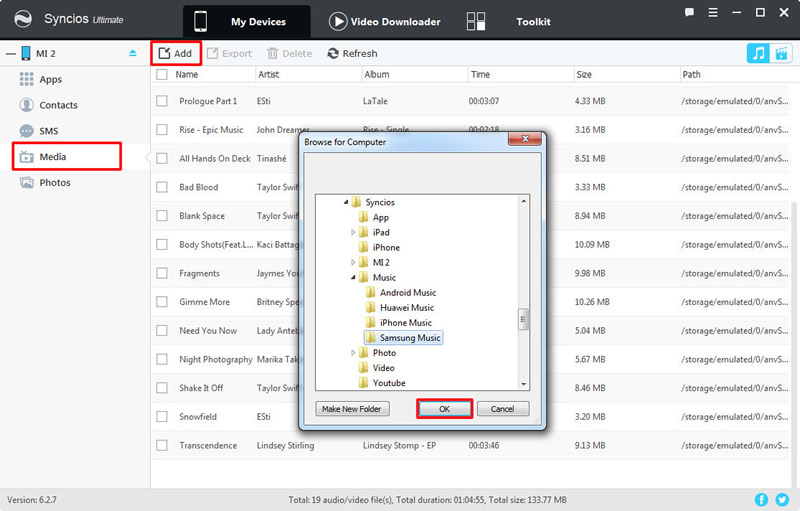Image resolution: width=800 pixels, height=511 pixels.
Task: Confirm with the OK button
Action: click(x=444, y=409)
